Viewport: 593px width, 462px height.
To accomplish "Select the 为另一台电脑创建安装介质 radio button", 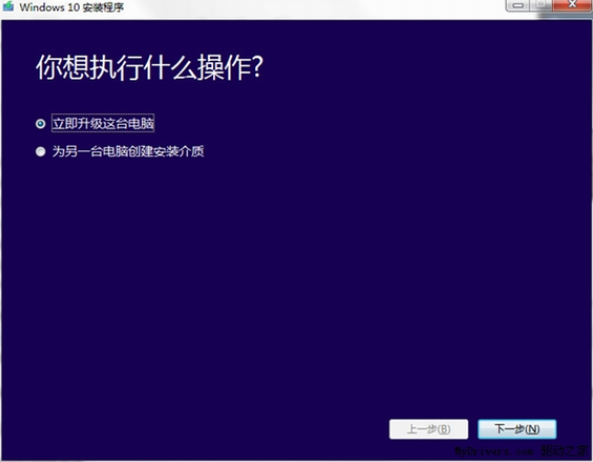I will coord(40,152).
